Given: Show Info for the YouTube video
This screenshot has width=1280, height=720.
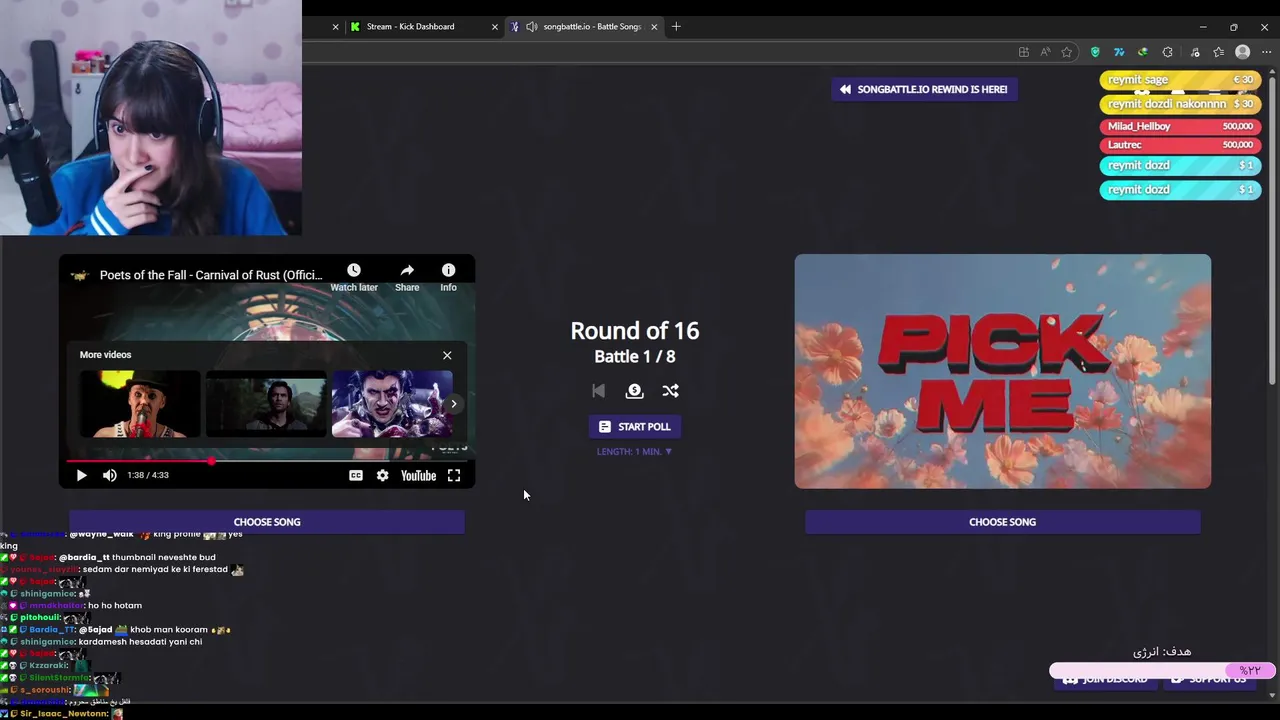Looking at the screenshot, I should pyautogui.click(x=448, y=277).
